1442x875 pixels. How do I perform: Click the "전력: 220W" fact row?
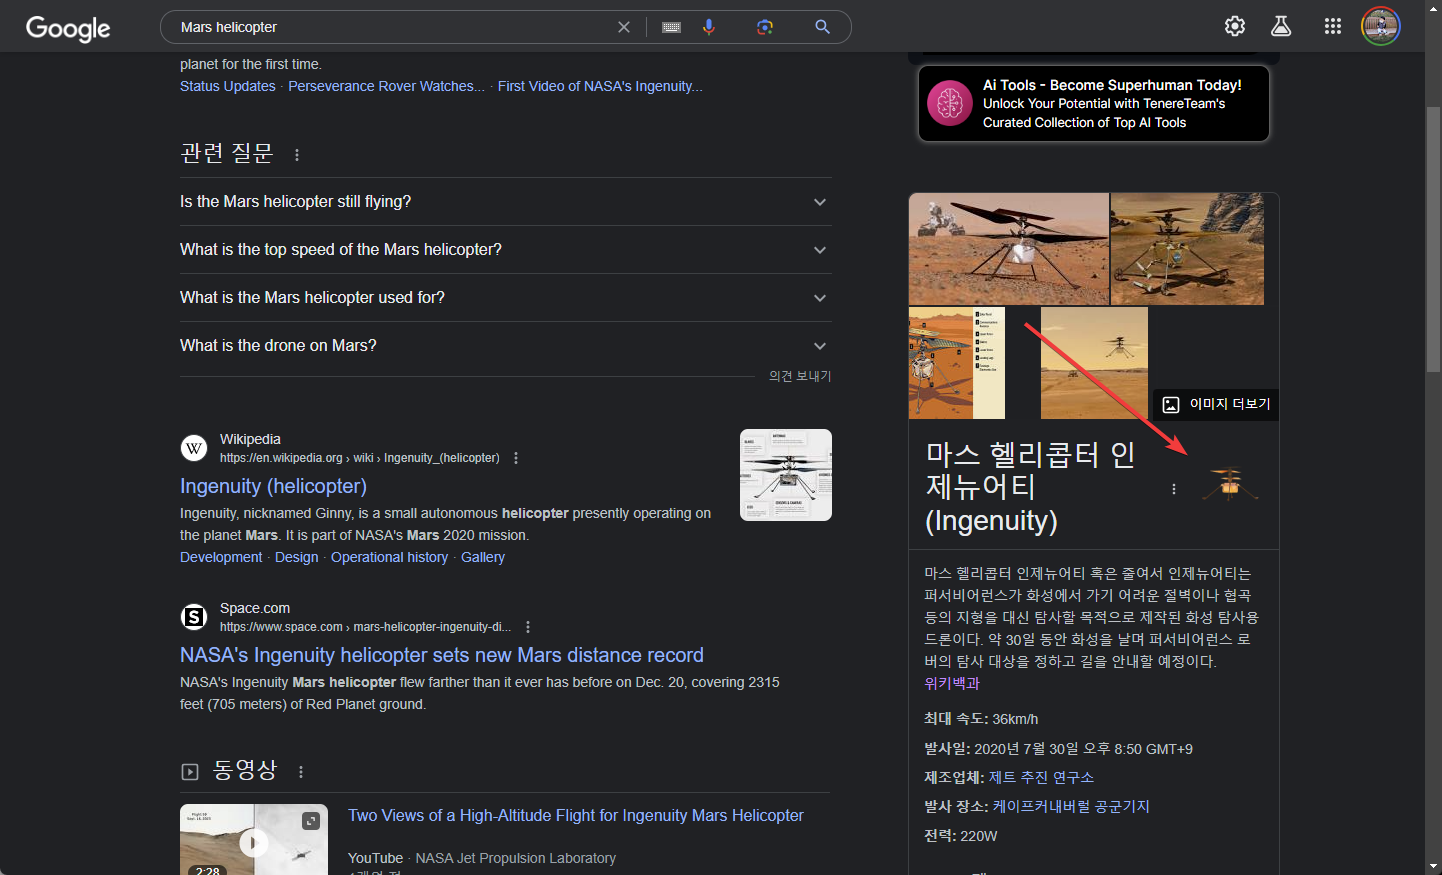pyautogui.click(x=961, y=836)
